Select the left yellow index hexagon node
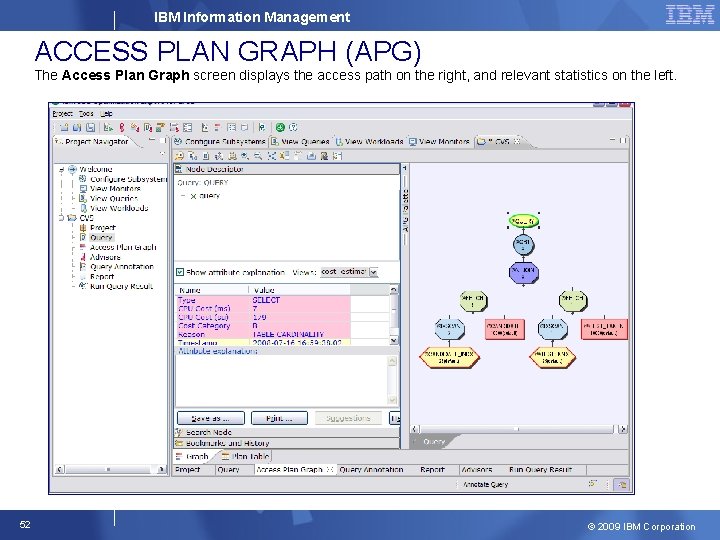This screenshot has width=720, height=540. pyautogui.click(x=449, y=357)
